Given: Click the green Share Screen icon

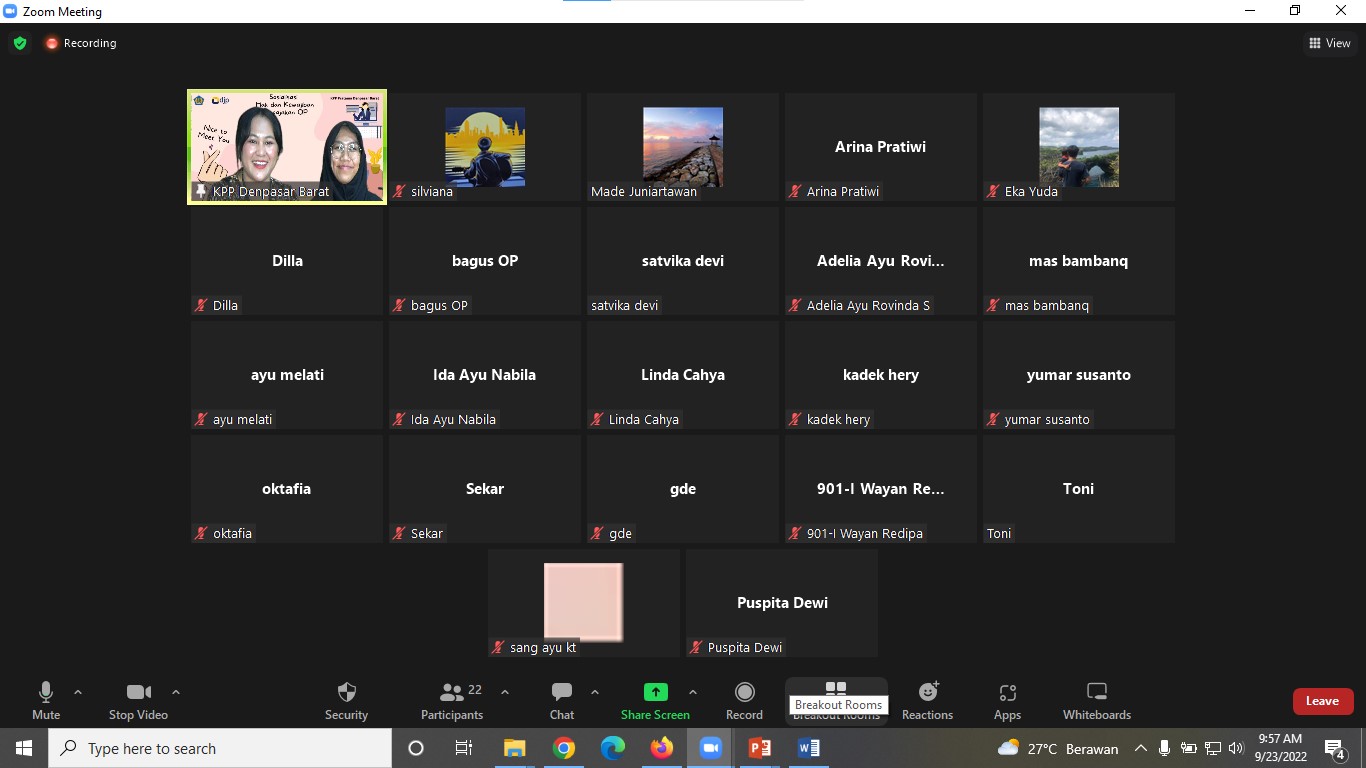Looking at the screenshot, I should tap(655, 692).
